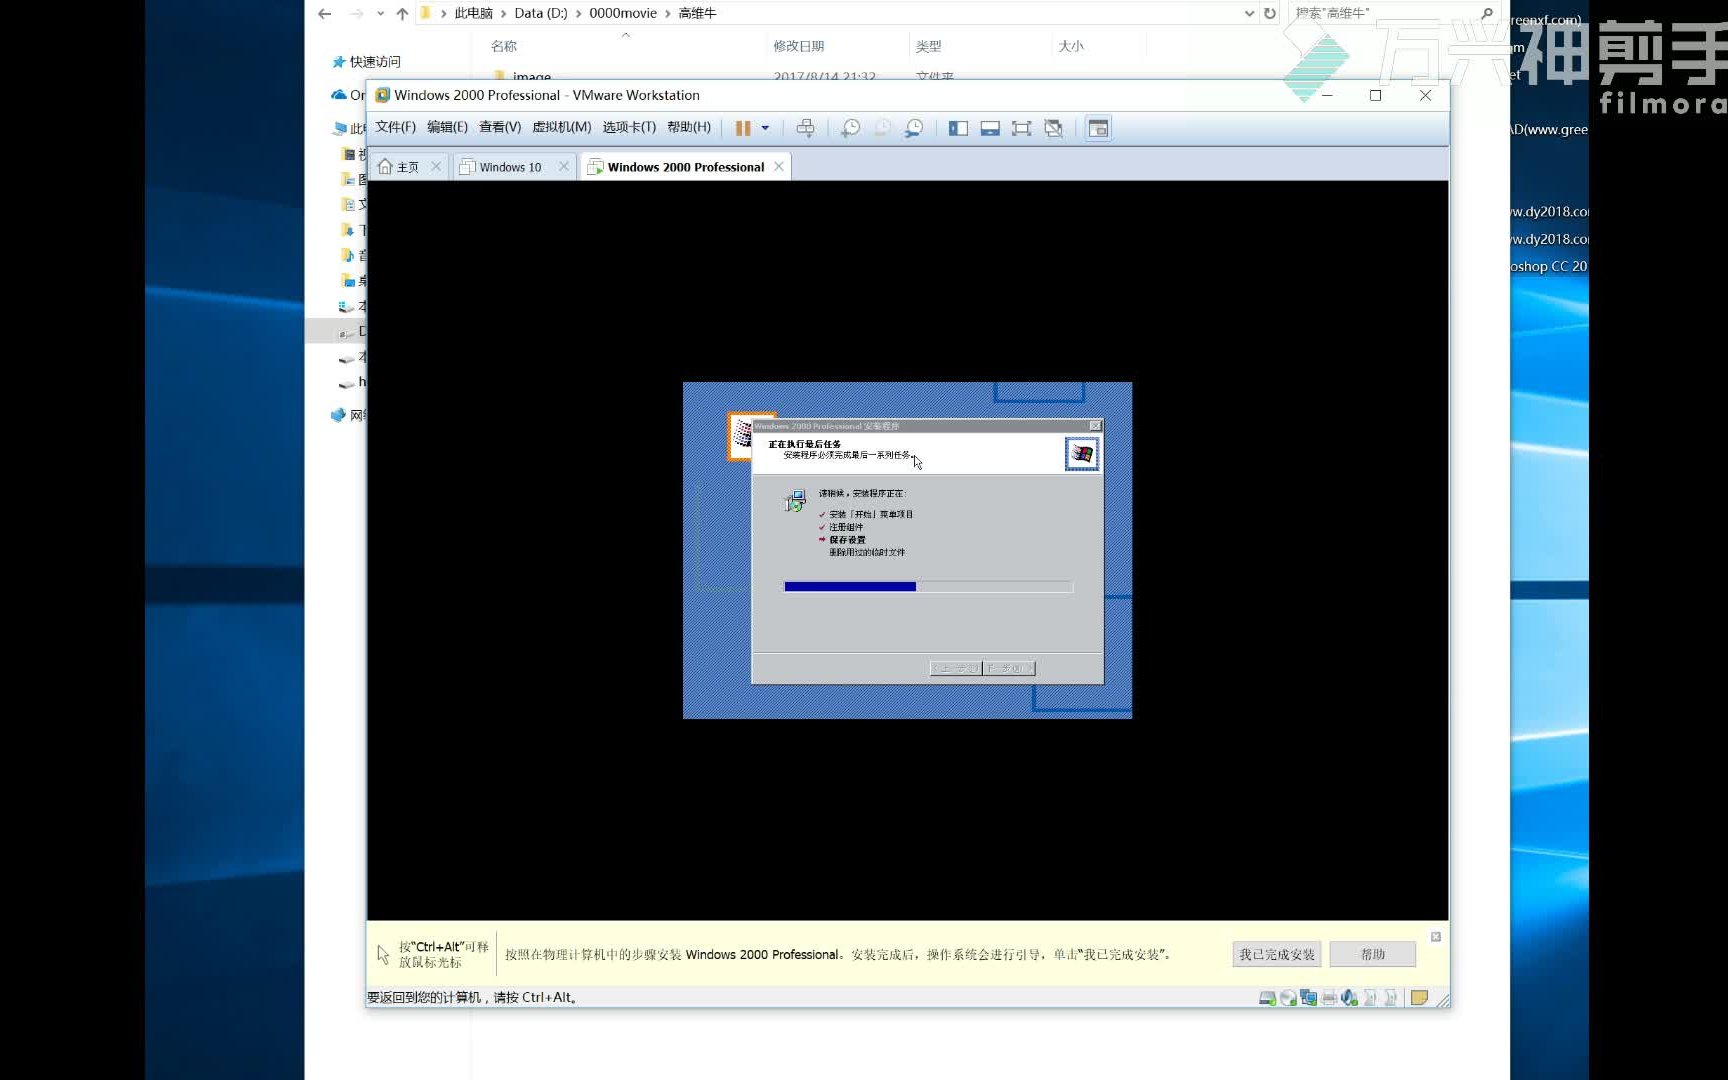Open the File Explorer address bar dropdown
The width and height of the screenshot is (1728, 1080).
pyautogui.click(x=1247, y=13)
